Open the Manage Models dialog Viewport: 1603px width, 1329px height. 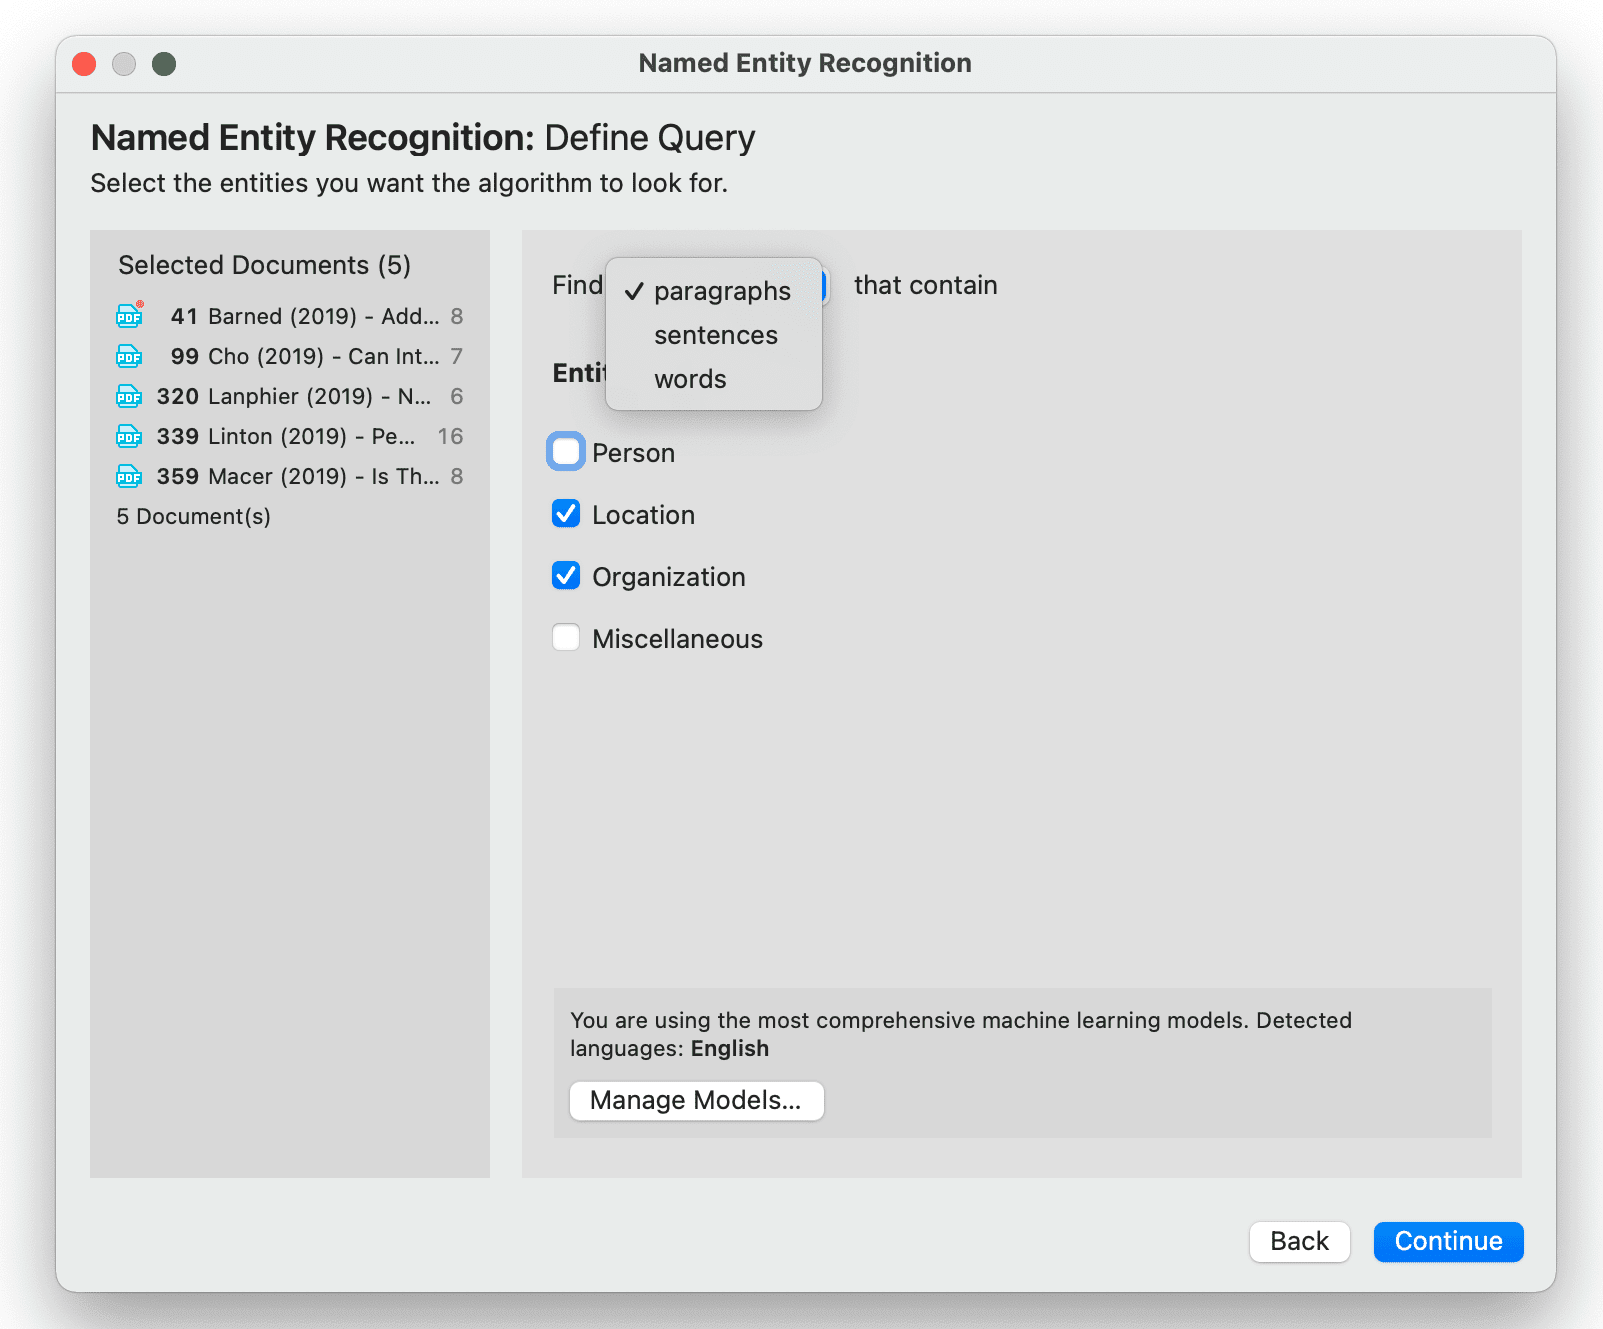(x=696, y=1100)
